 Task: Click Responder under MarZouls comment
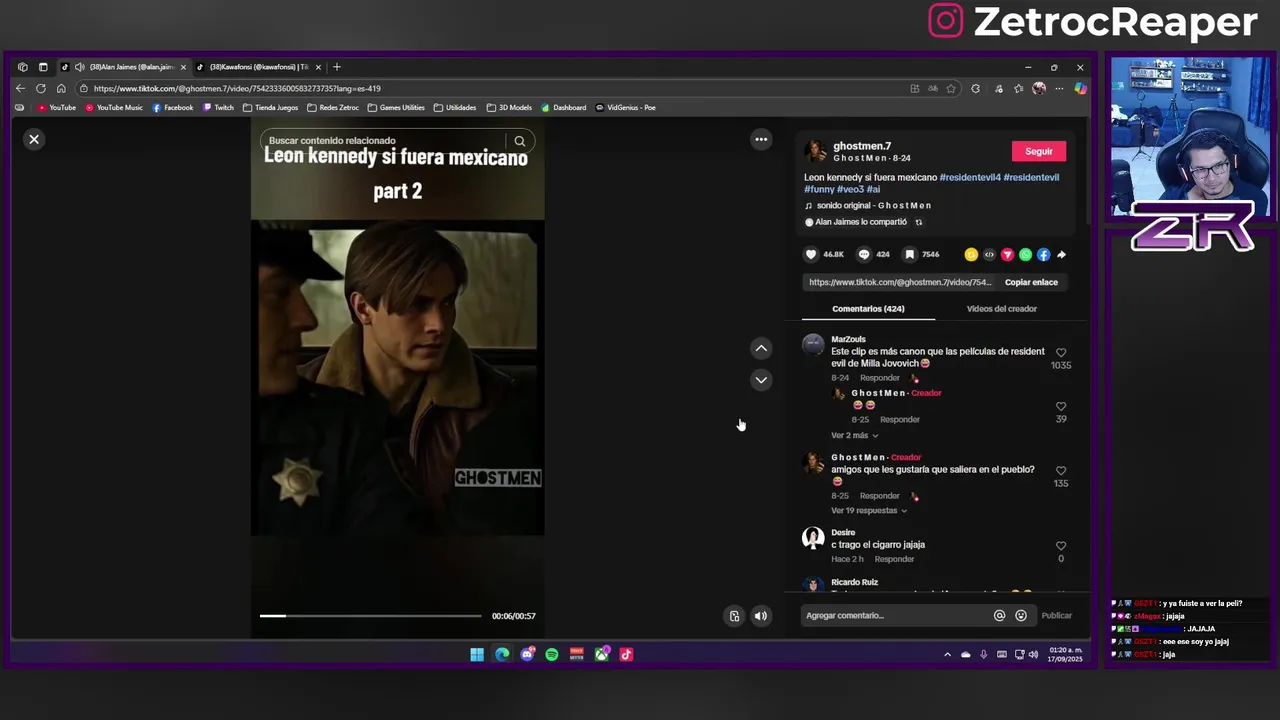click(x=880, y=378)
